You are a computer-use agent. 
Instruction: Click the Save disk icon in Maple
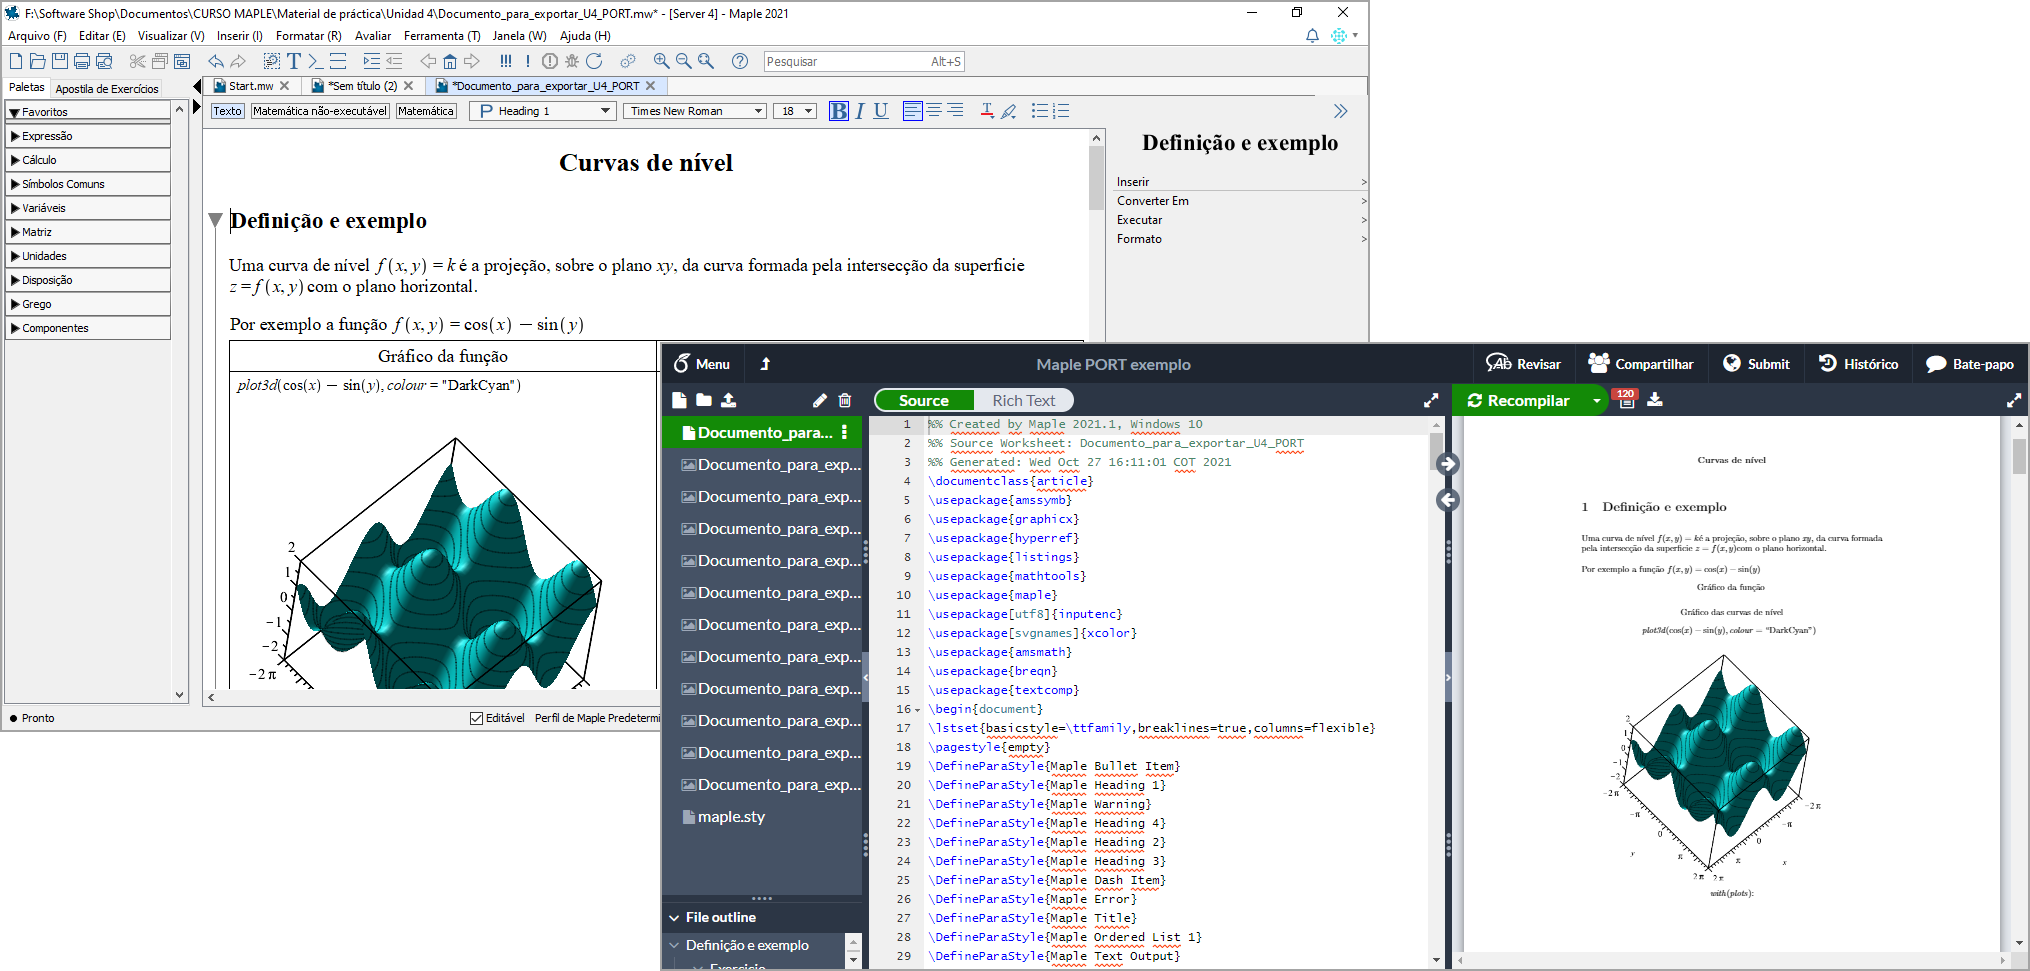click(x=60, y=61)
